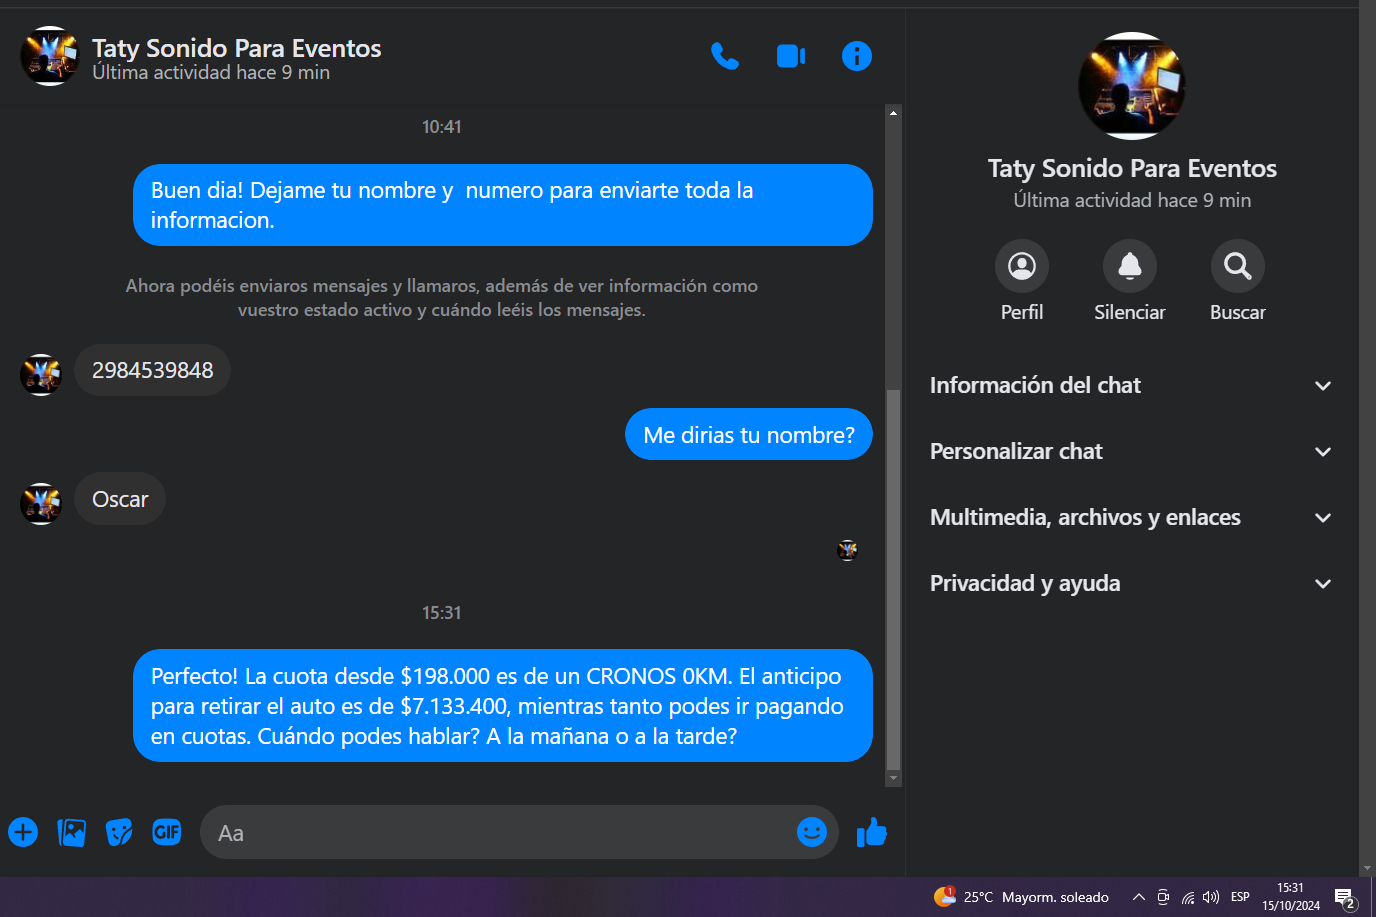The height and width of the screenshot is (917, 1376).
Task: Expand Privacidad y ayuda section
Action: pyautogui.click(x=1131, y=584)
